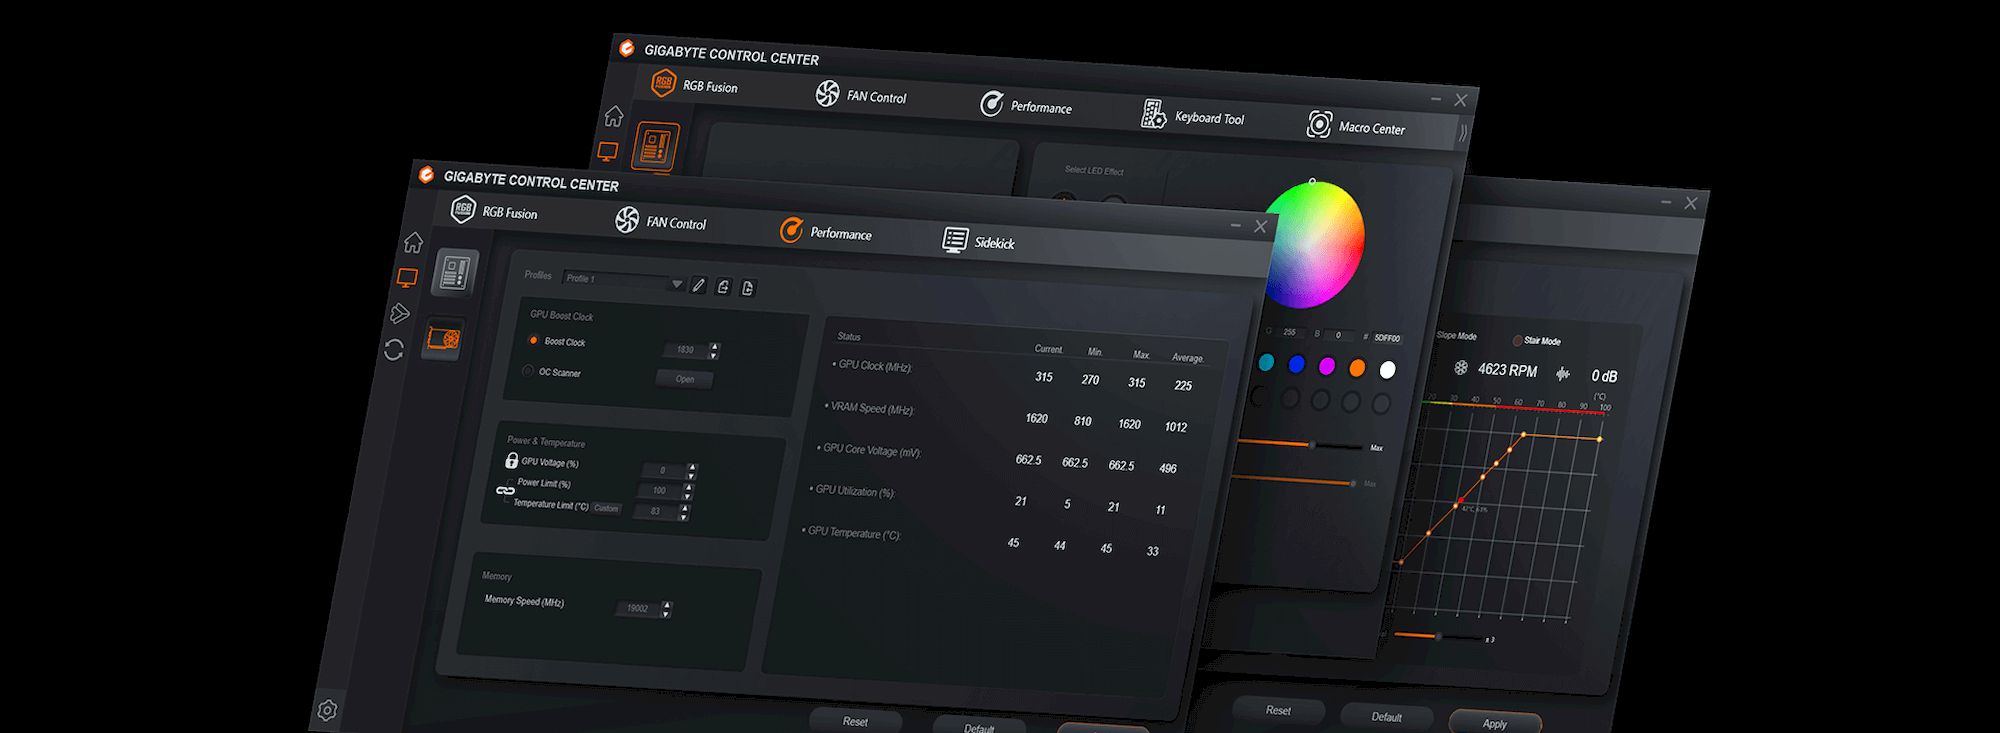Click Default in the front Performance window
This screenshot has height=733, width=2000.
[x=979, y=726]
